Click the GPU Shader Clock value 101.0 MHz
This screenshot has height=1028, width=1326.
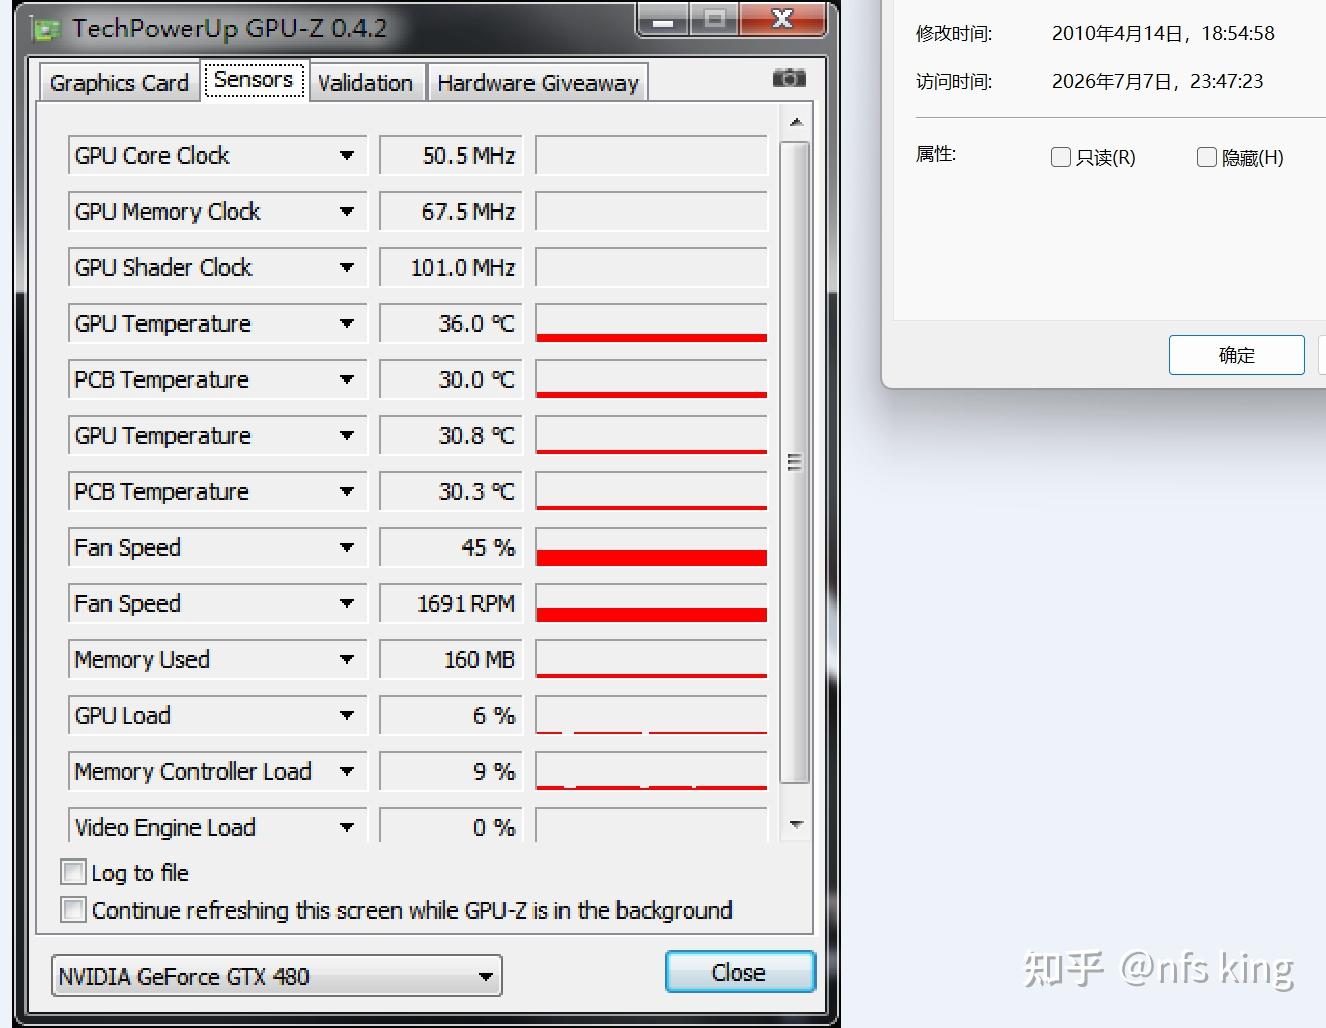point(451,267)
